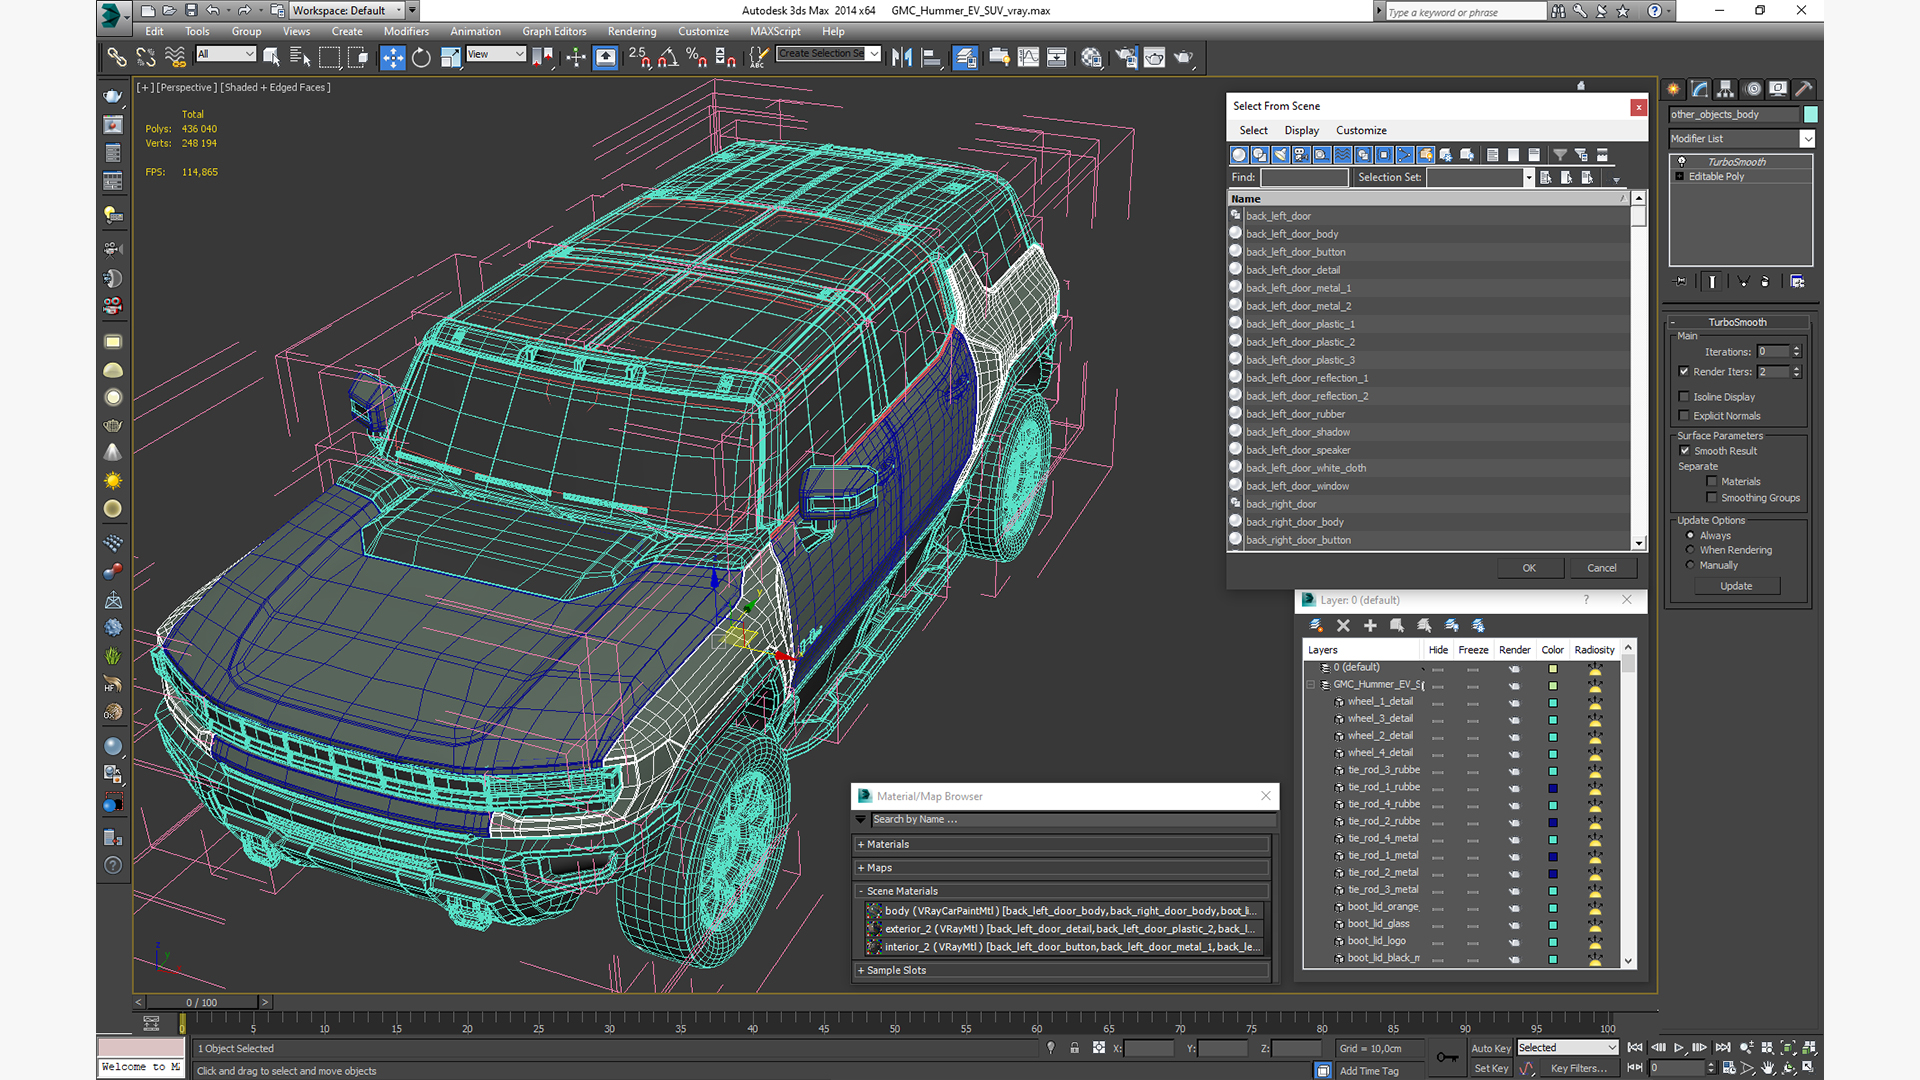Activate Select and Rotate tool

(421, 57)
